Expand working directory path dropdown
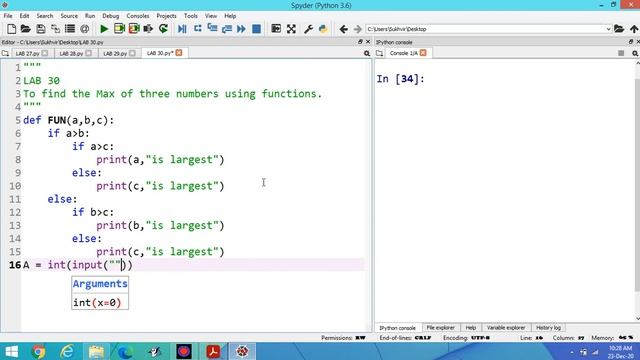Viewport: 640px width, 360px height. 608,29
